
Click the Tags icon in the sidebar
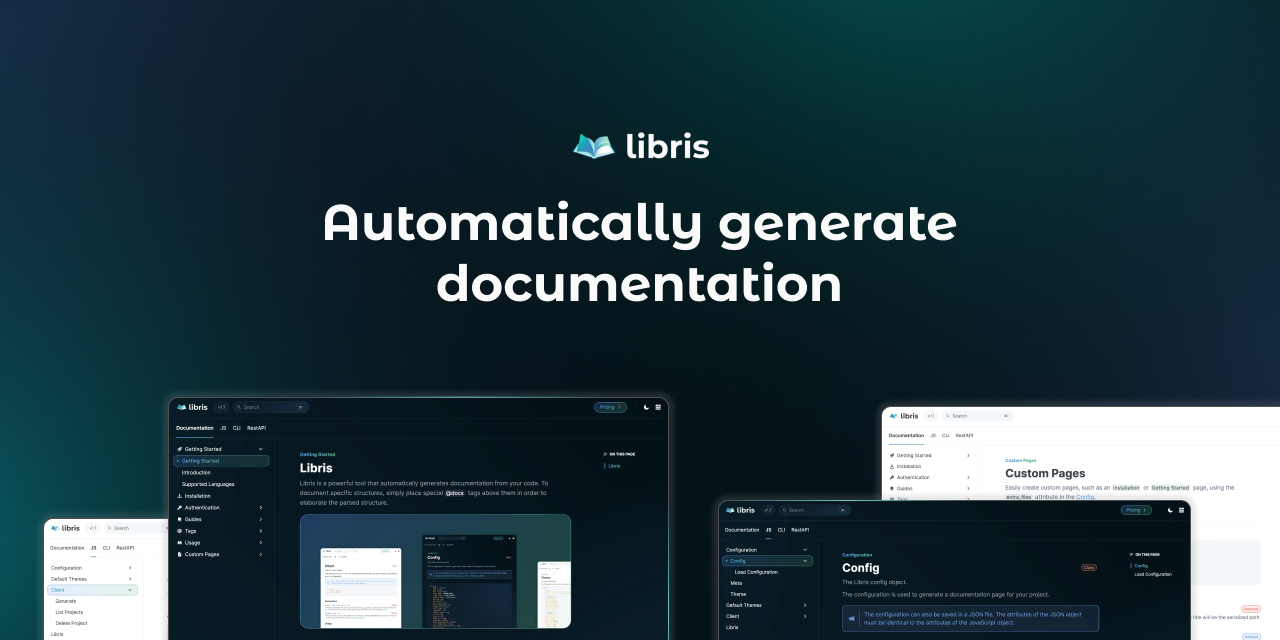(180, 531)
